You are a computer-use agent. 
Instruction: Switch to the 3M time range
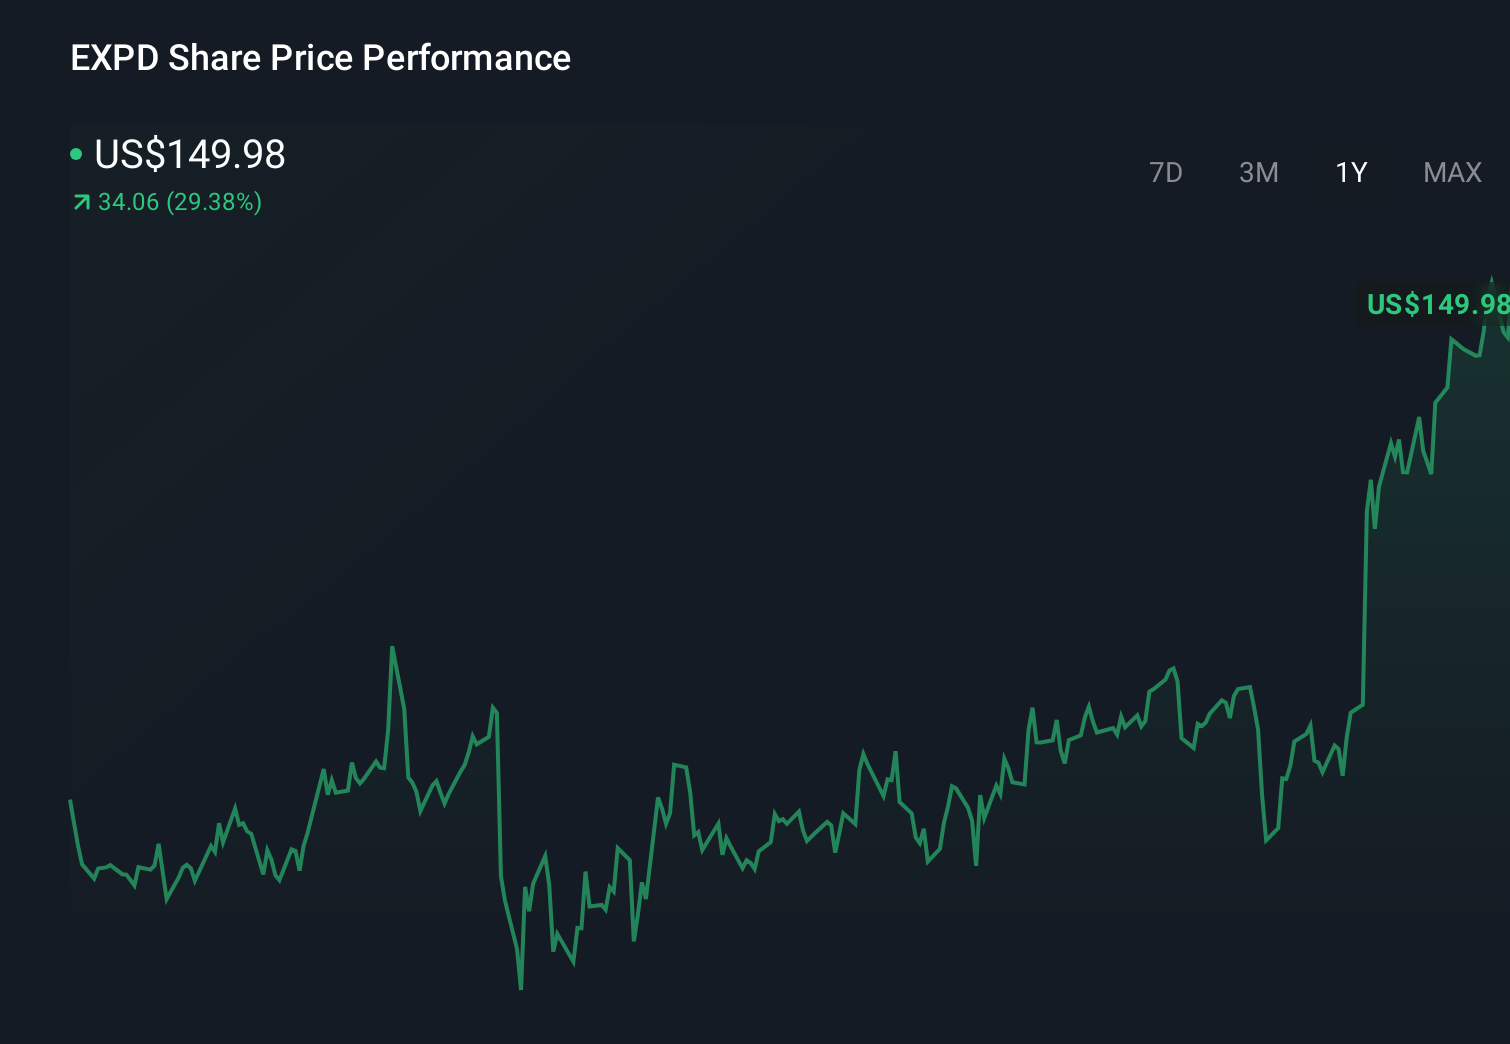(1258, 172)
